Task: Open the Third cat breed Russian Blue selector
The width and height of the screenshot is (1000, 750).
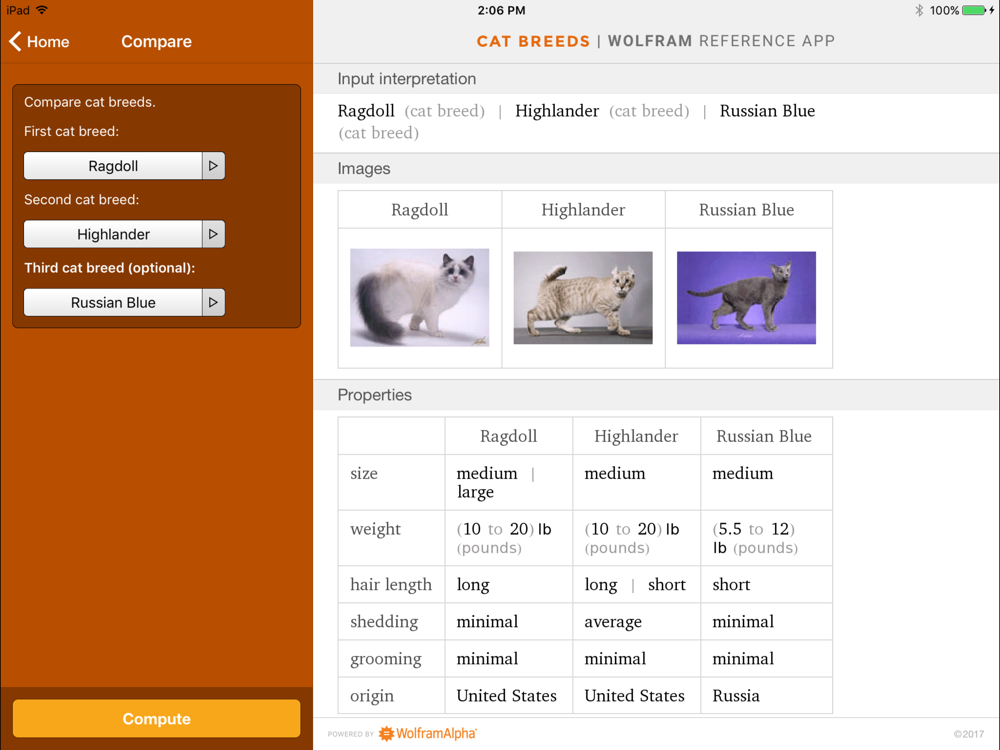Action: [114, 302]
